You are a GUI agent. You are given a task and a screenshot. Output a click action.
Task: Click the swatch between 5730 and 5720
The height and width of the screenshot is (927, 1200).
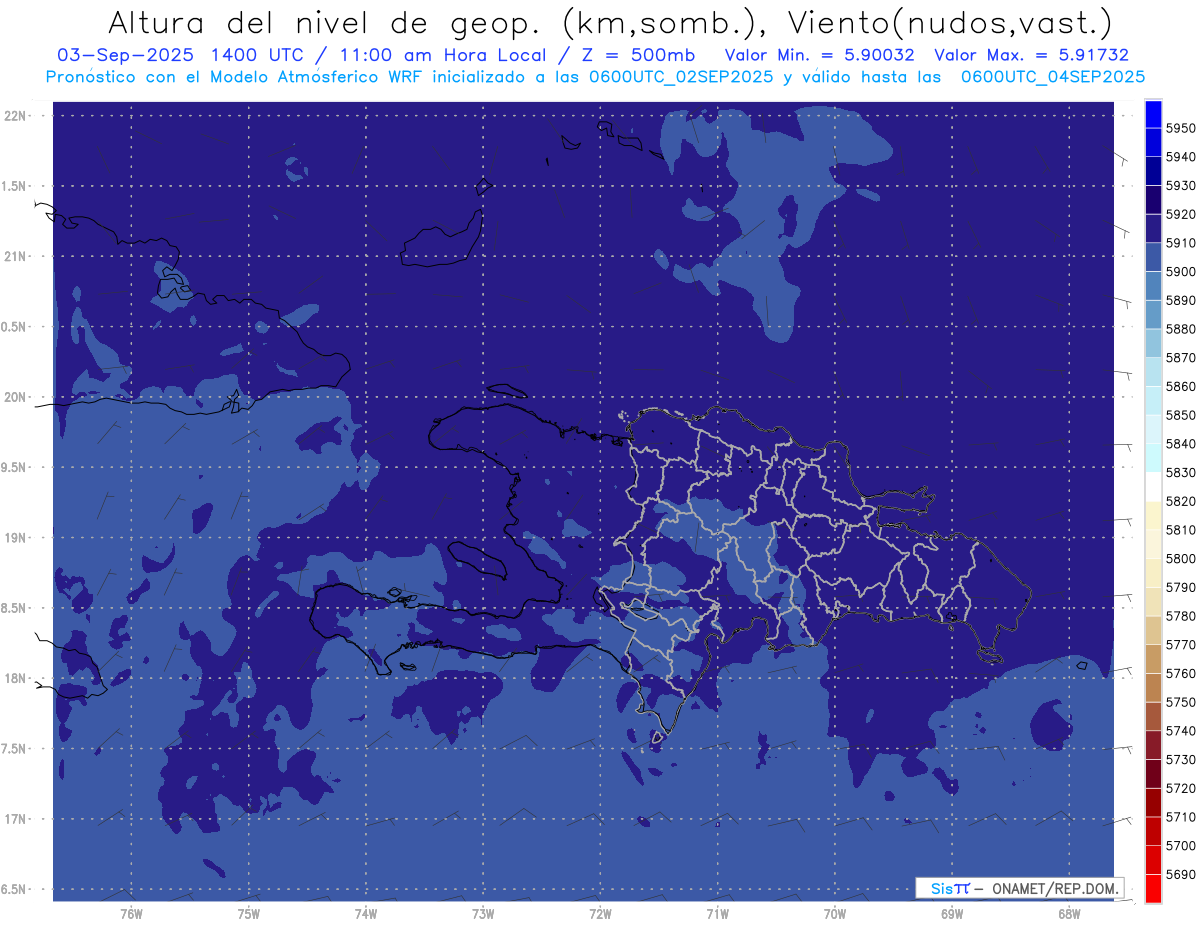[x=1152, y=774]
